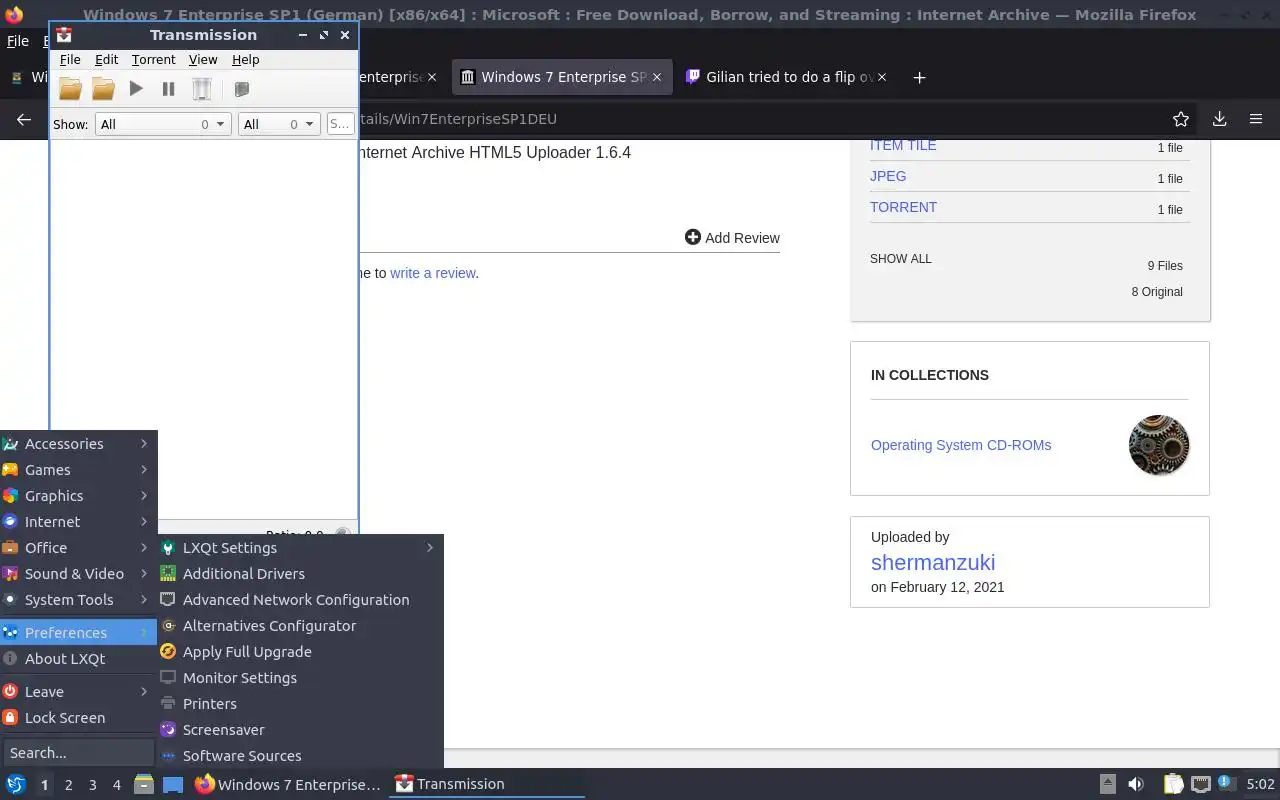
Task: Open Transmission's View menu
Action: (203, 60)
